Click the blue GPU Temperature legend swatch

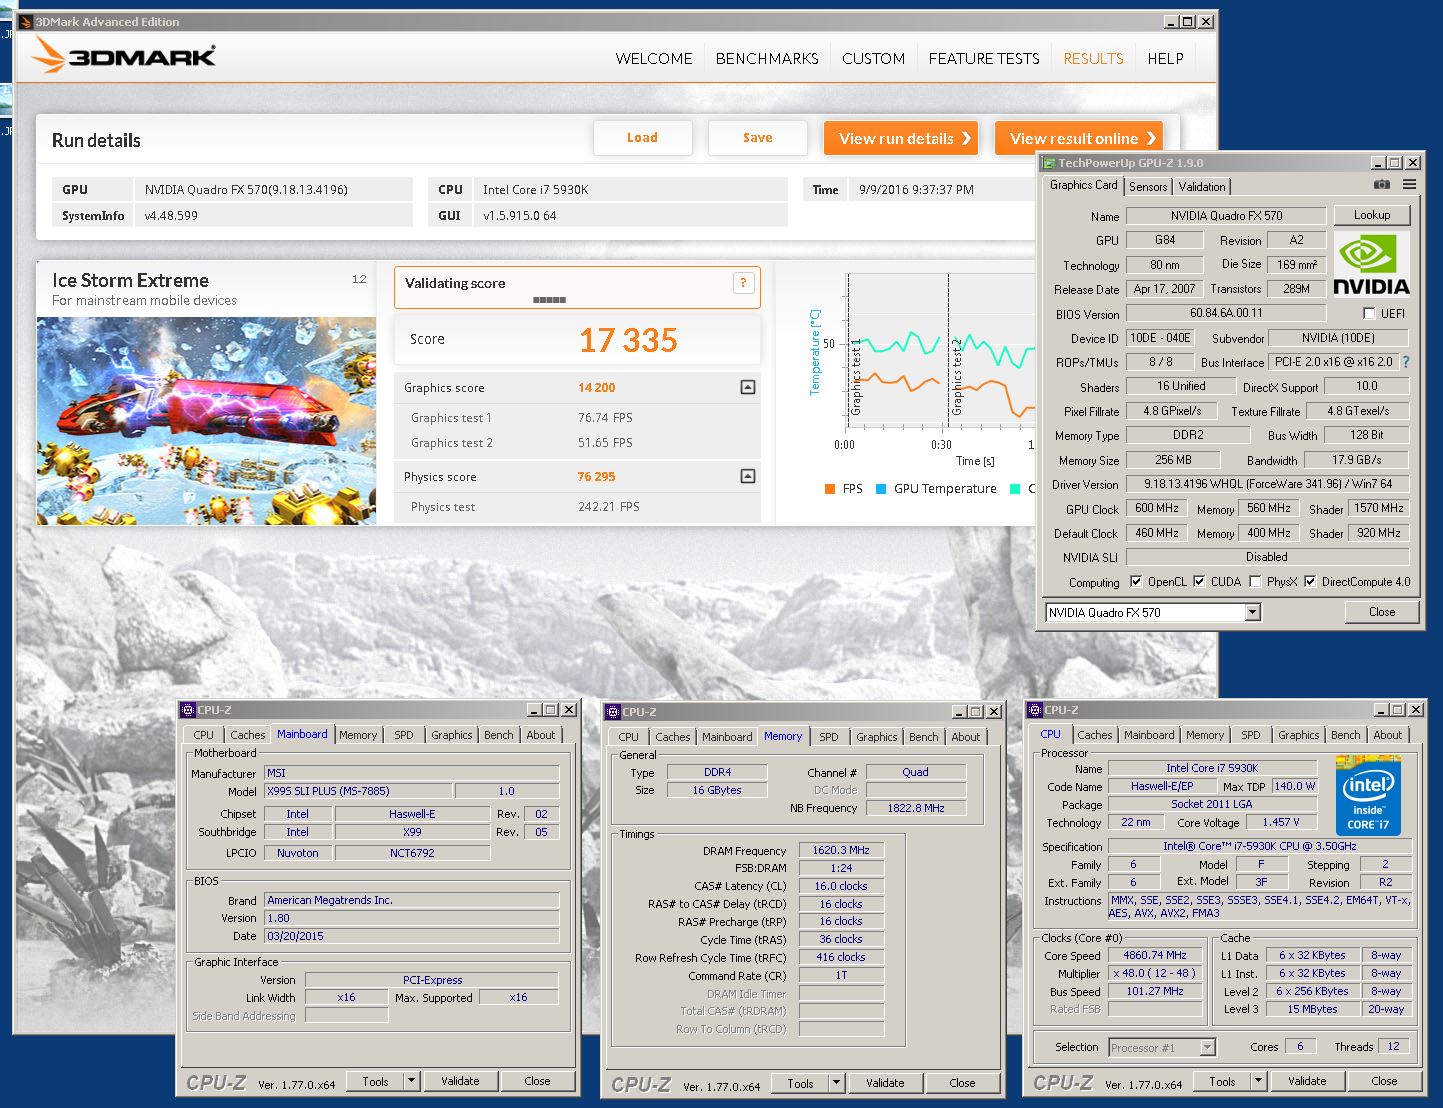click(881, 489)
